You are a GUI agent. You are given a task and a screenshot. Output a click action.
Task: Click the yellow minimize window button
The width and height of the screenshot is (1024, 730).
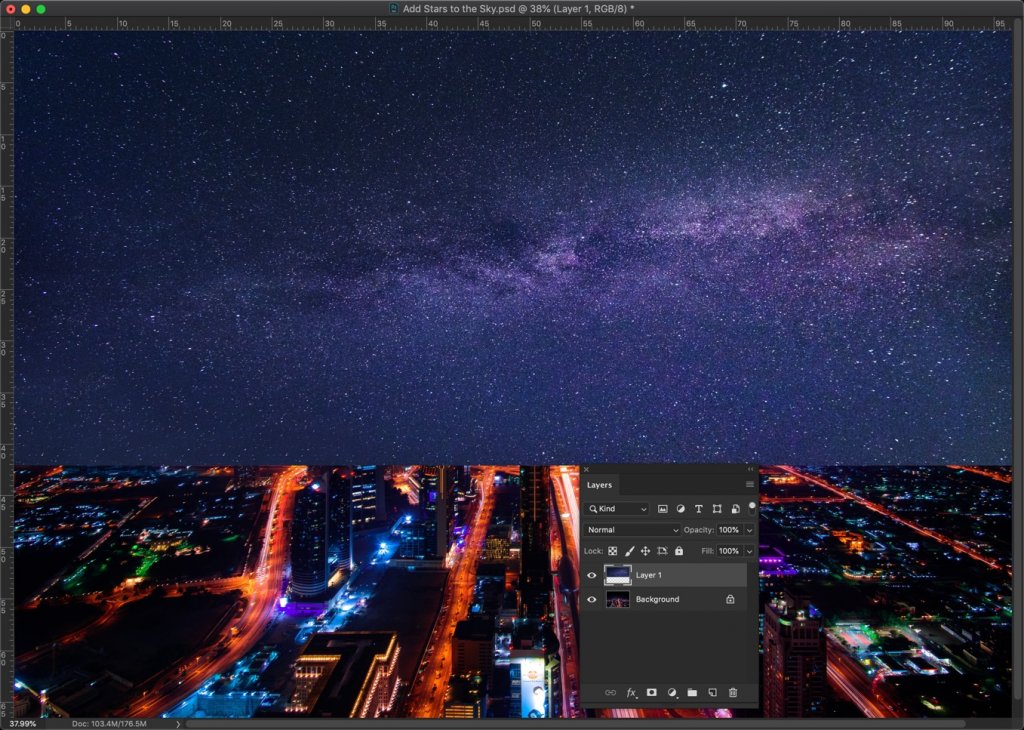(x=26, y=9)
